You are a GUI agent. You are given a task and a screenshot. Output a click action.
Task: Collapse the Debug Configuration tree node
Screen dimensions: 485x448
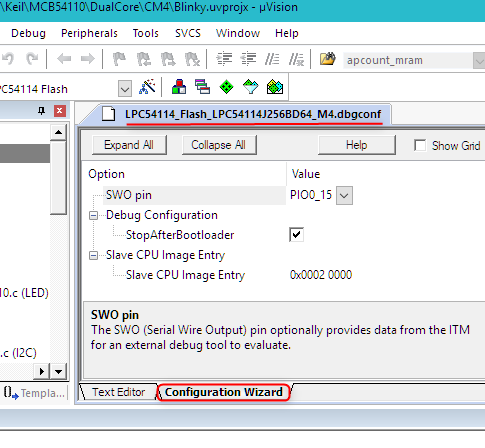coord(93,215)
